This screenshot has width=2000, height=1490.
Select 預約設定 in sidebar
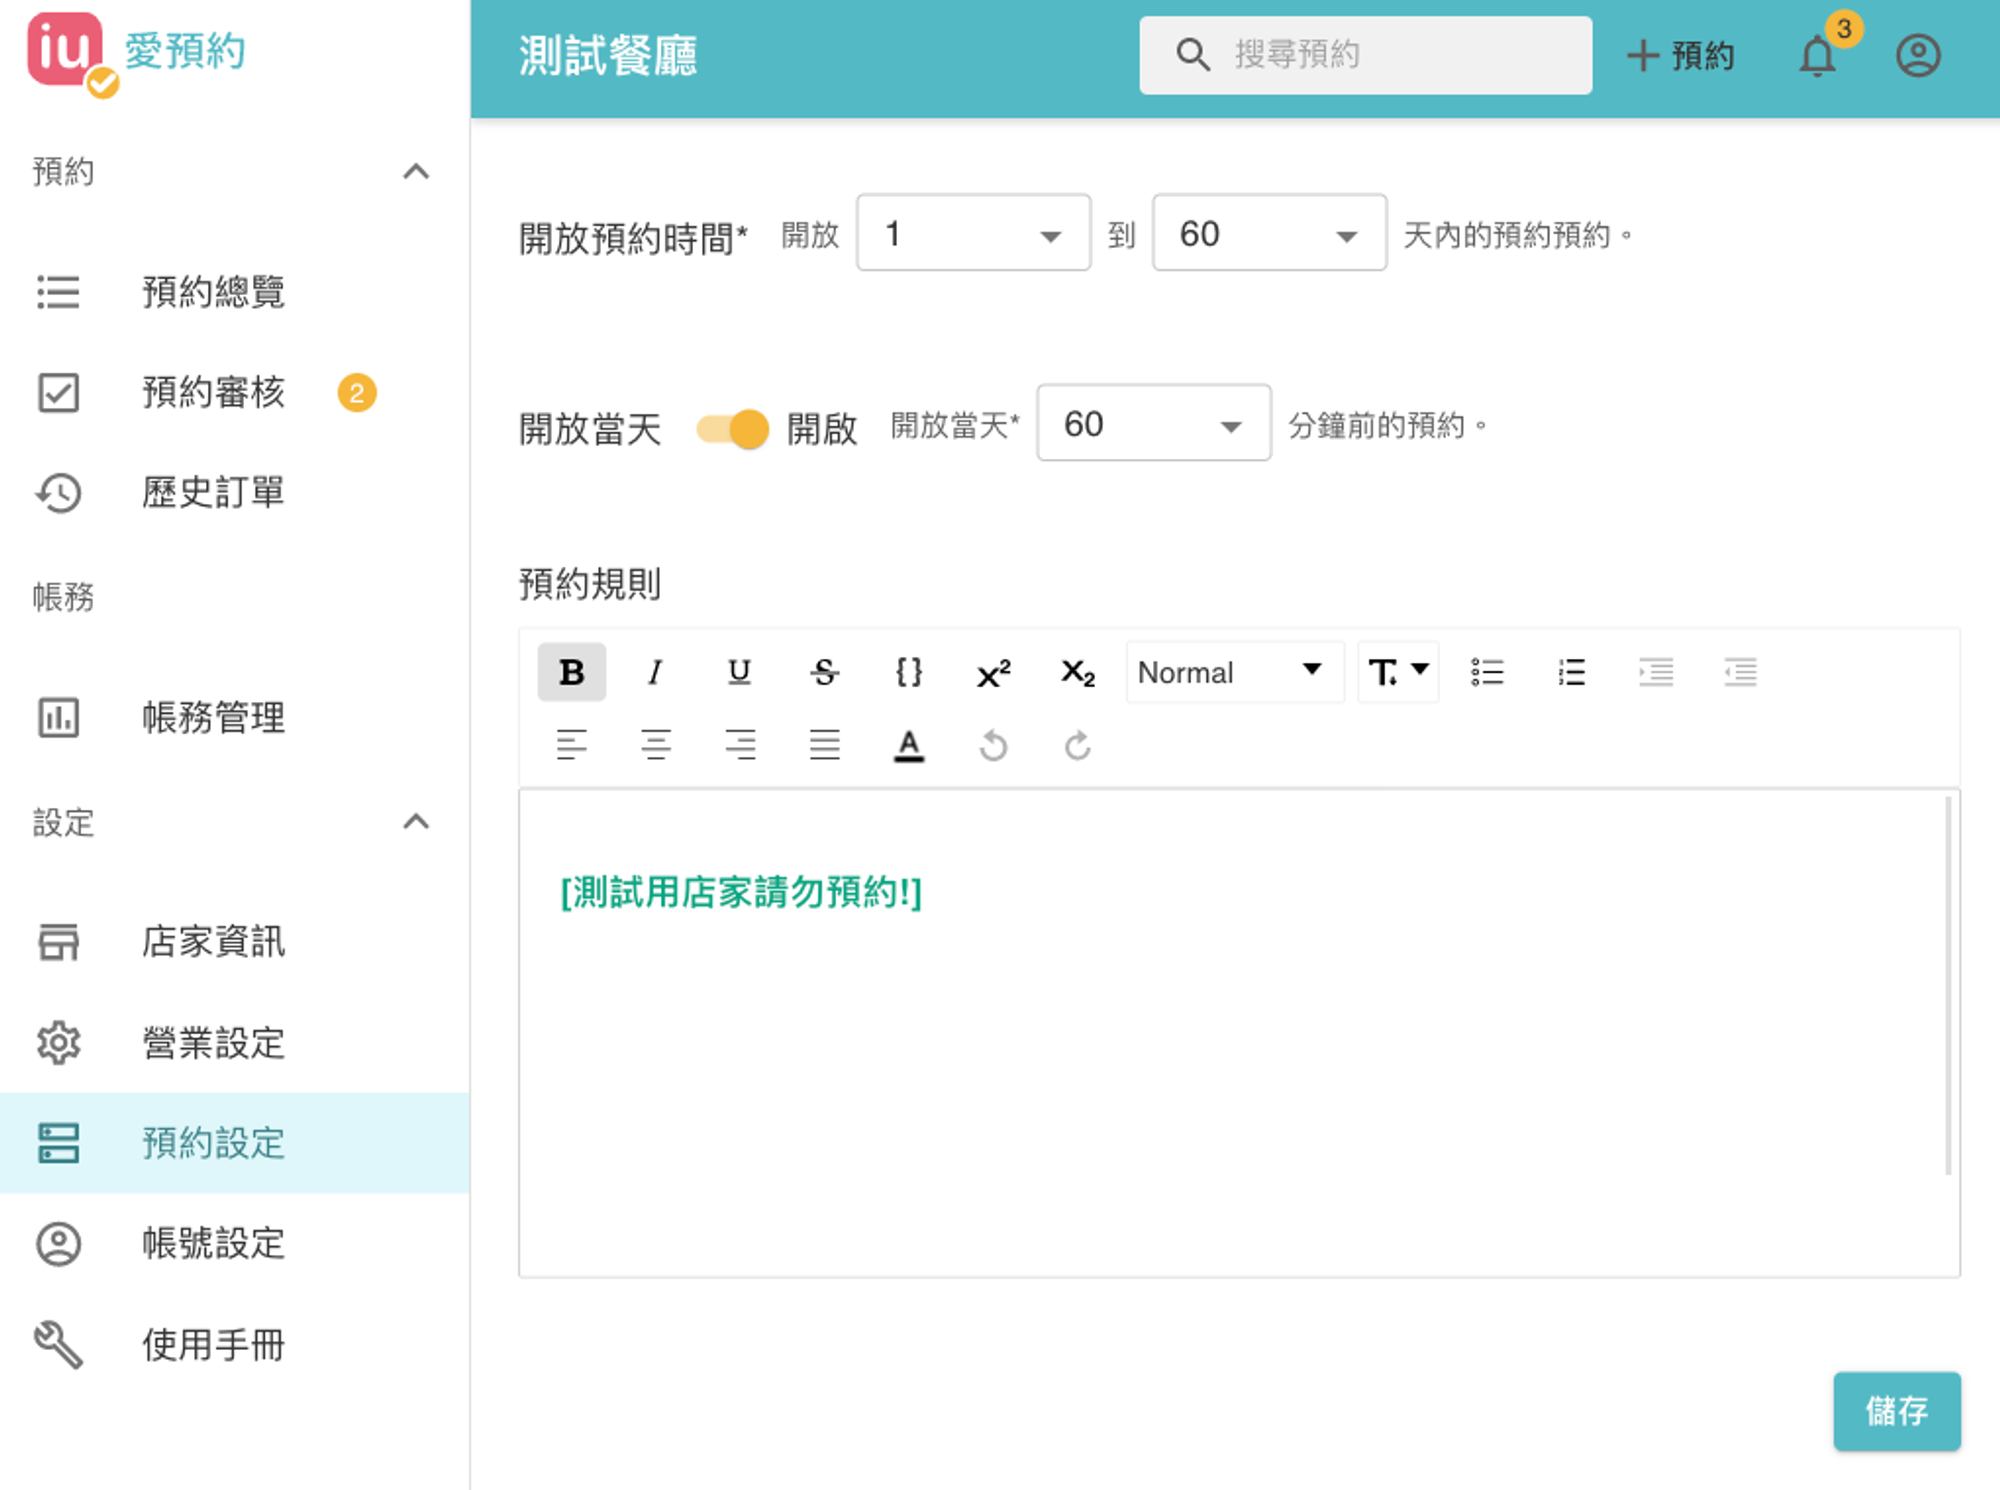coord(234,1142)
